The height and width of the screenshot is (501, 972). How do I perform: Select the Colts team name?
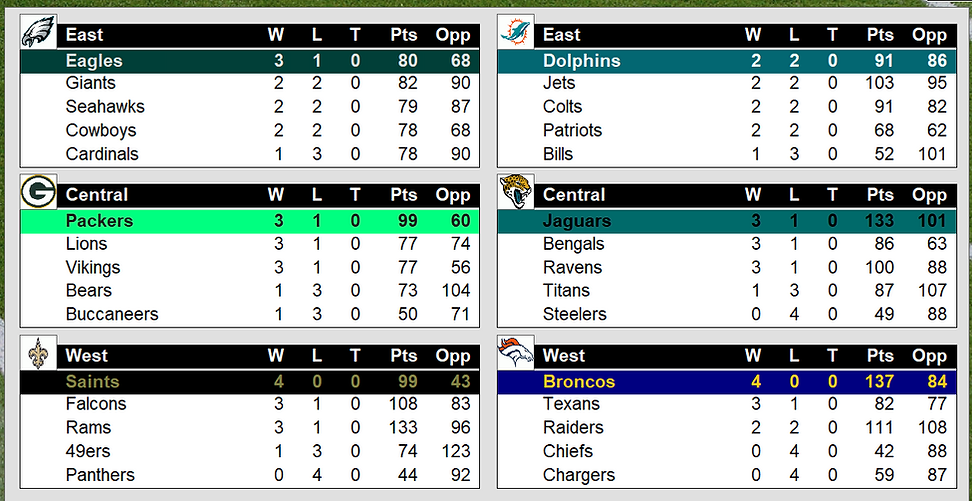point(562,107)
